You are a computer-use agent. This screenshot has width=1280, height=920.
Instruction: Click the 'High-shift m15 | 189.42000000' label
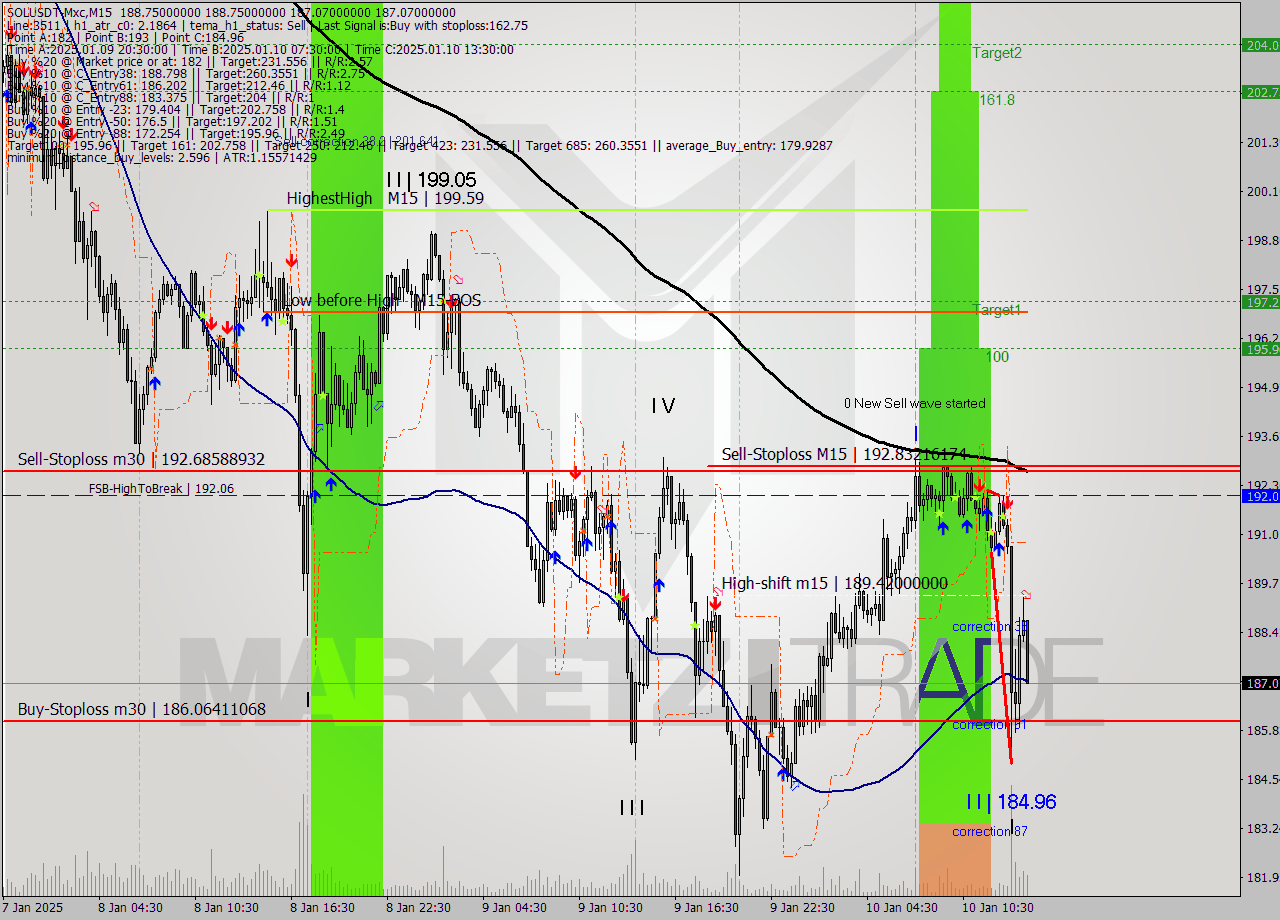point(834,582)
